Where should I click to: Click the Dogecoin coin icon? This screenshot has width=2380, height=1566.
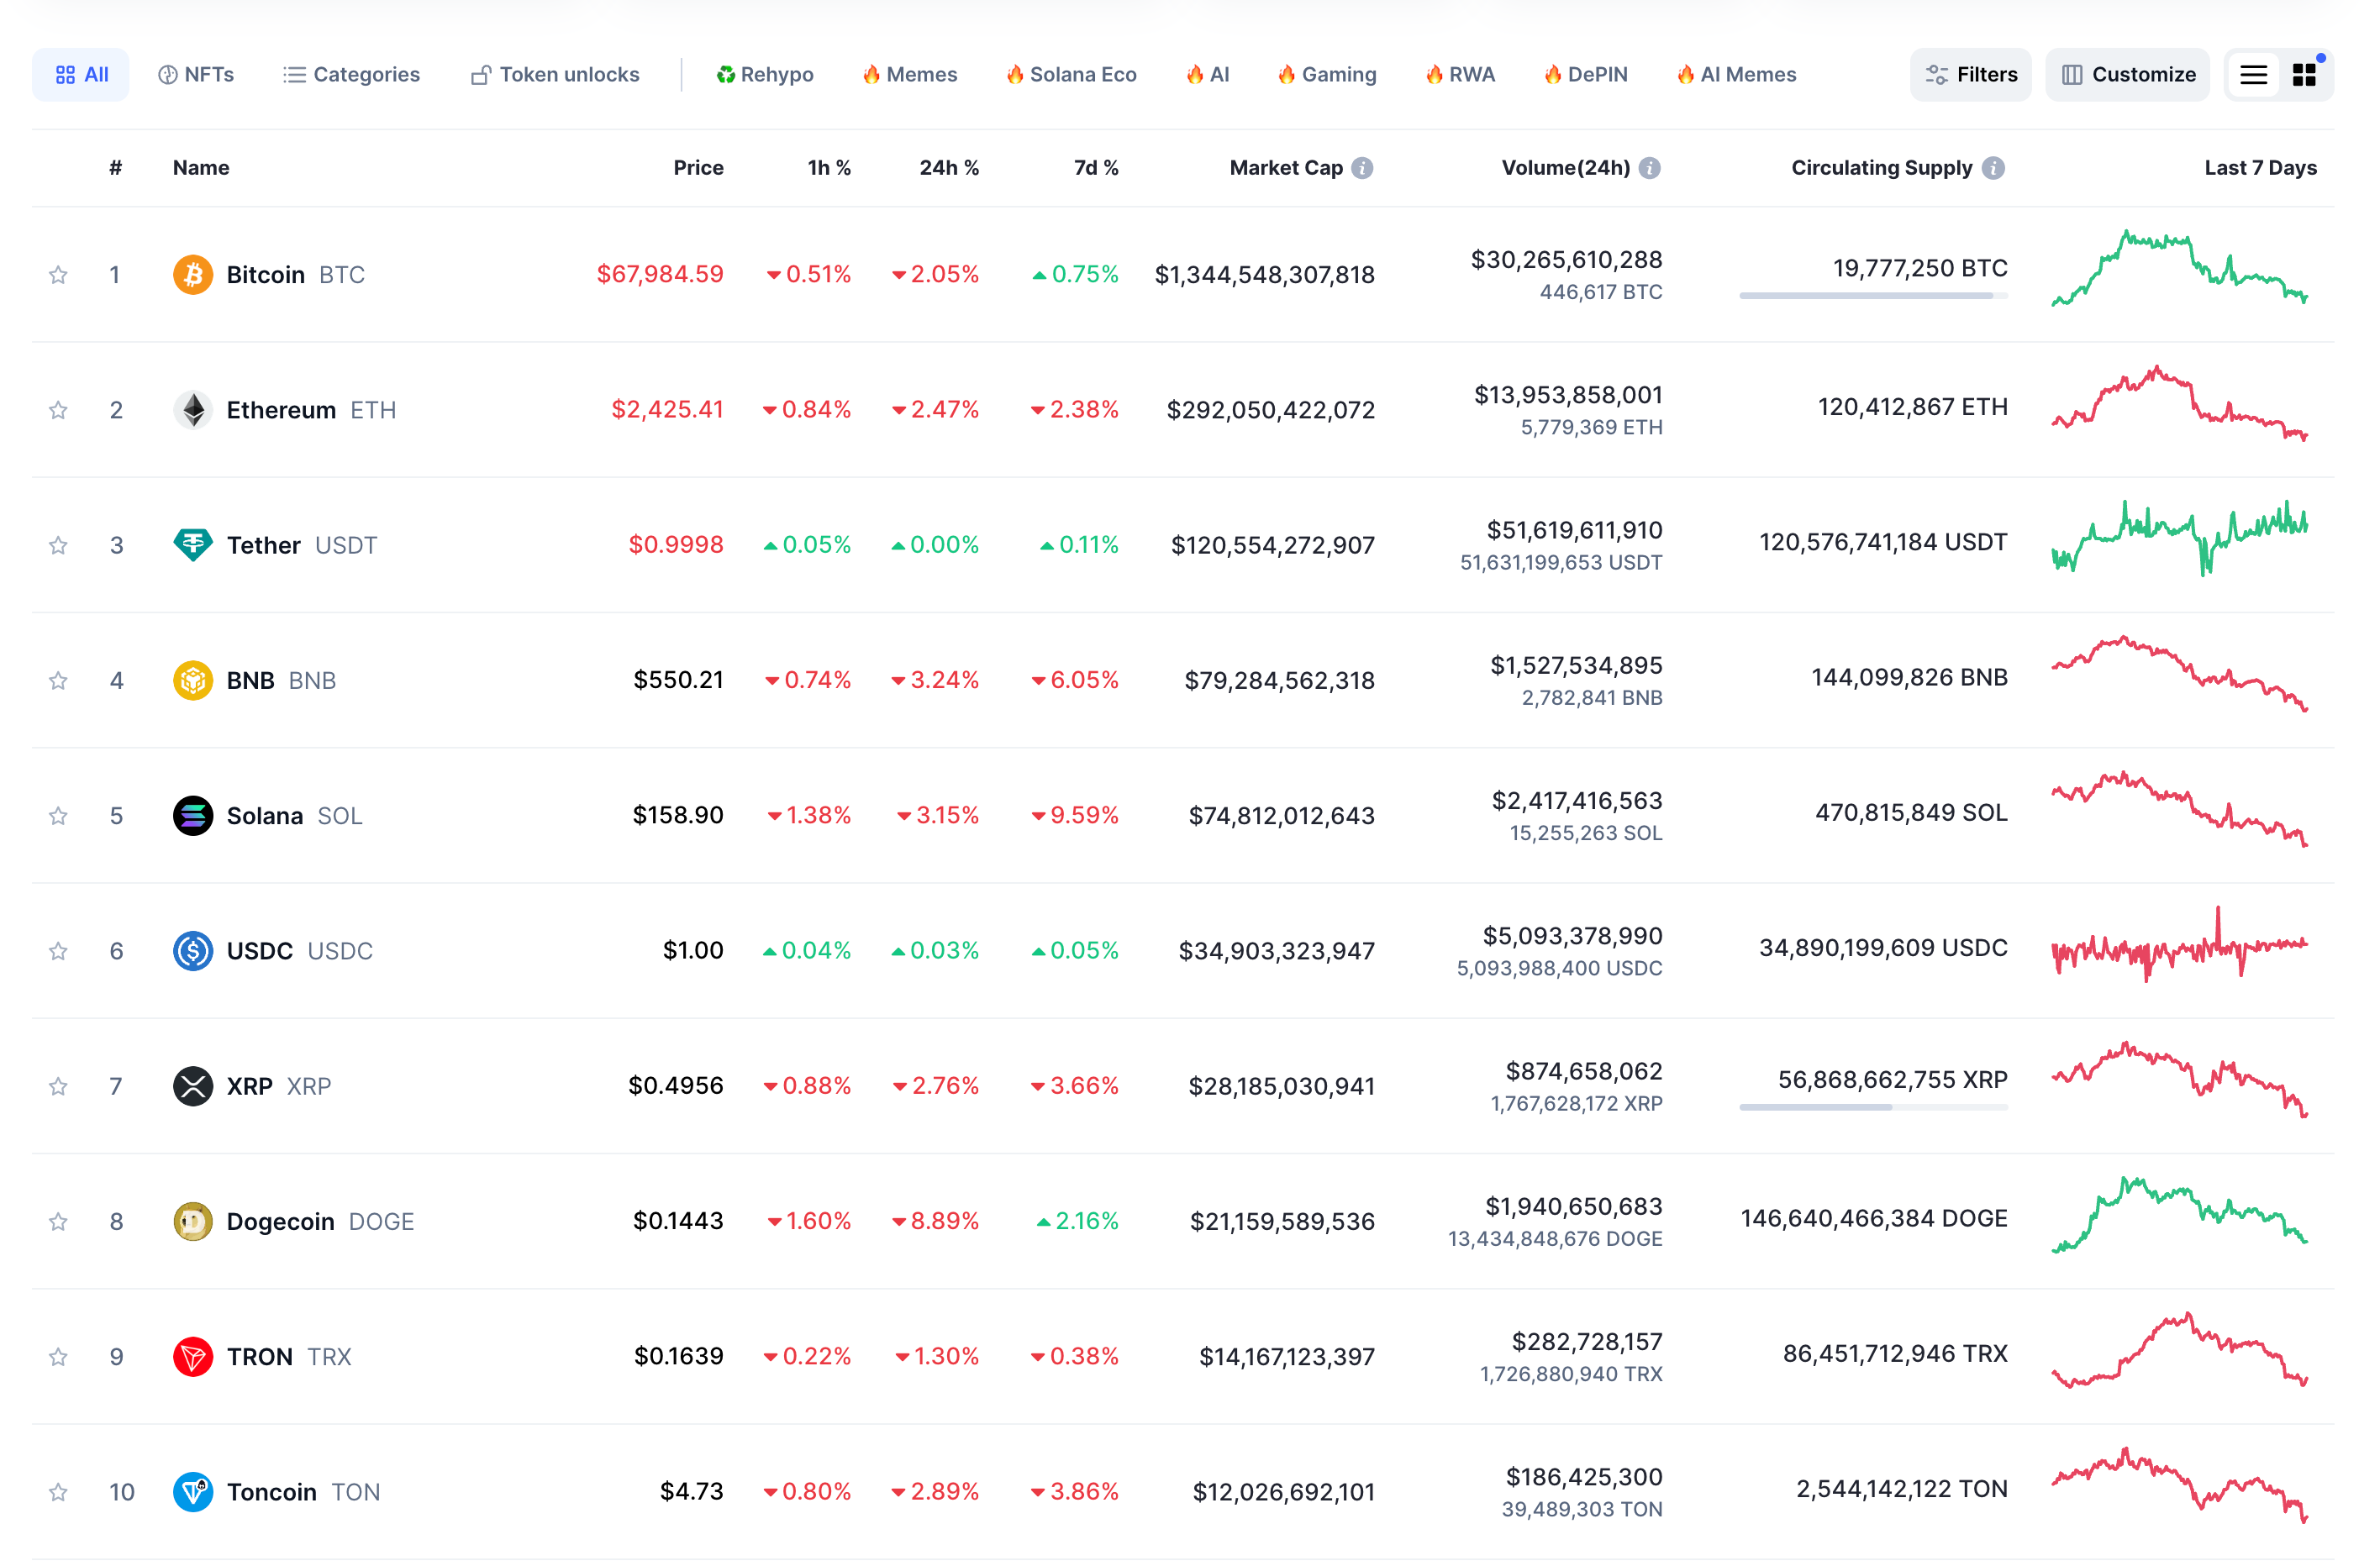coord(193,1221)
